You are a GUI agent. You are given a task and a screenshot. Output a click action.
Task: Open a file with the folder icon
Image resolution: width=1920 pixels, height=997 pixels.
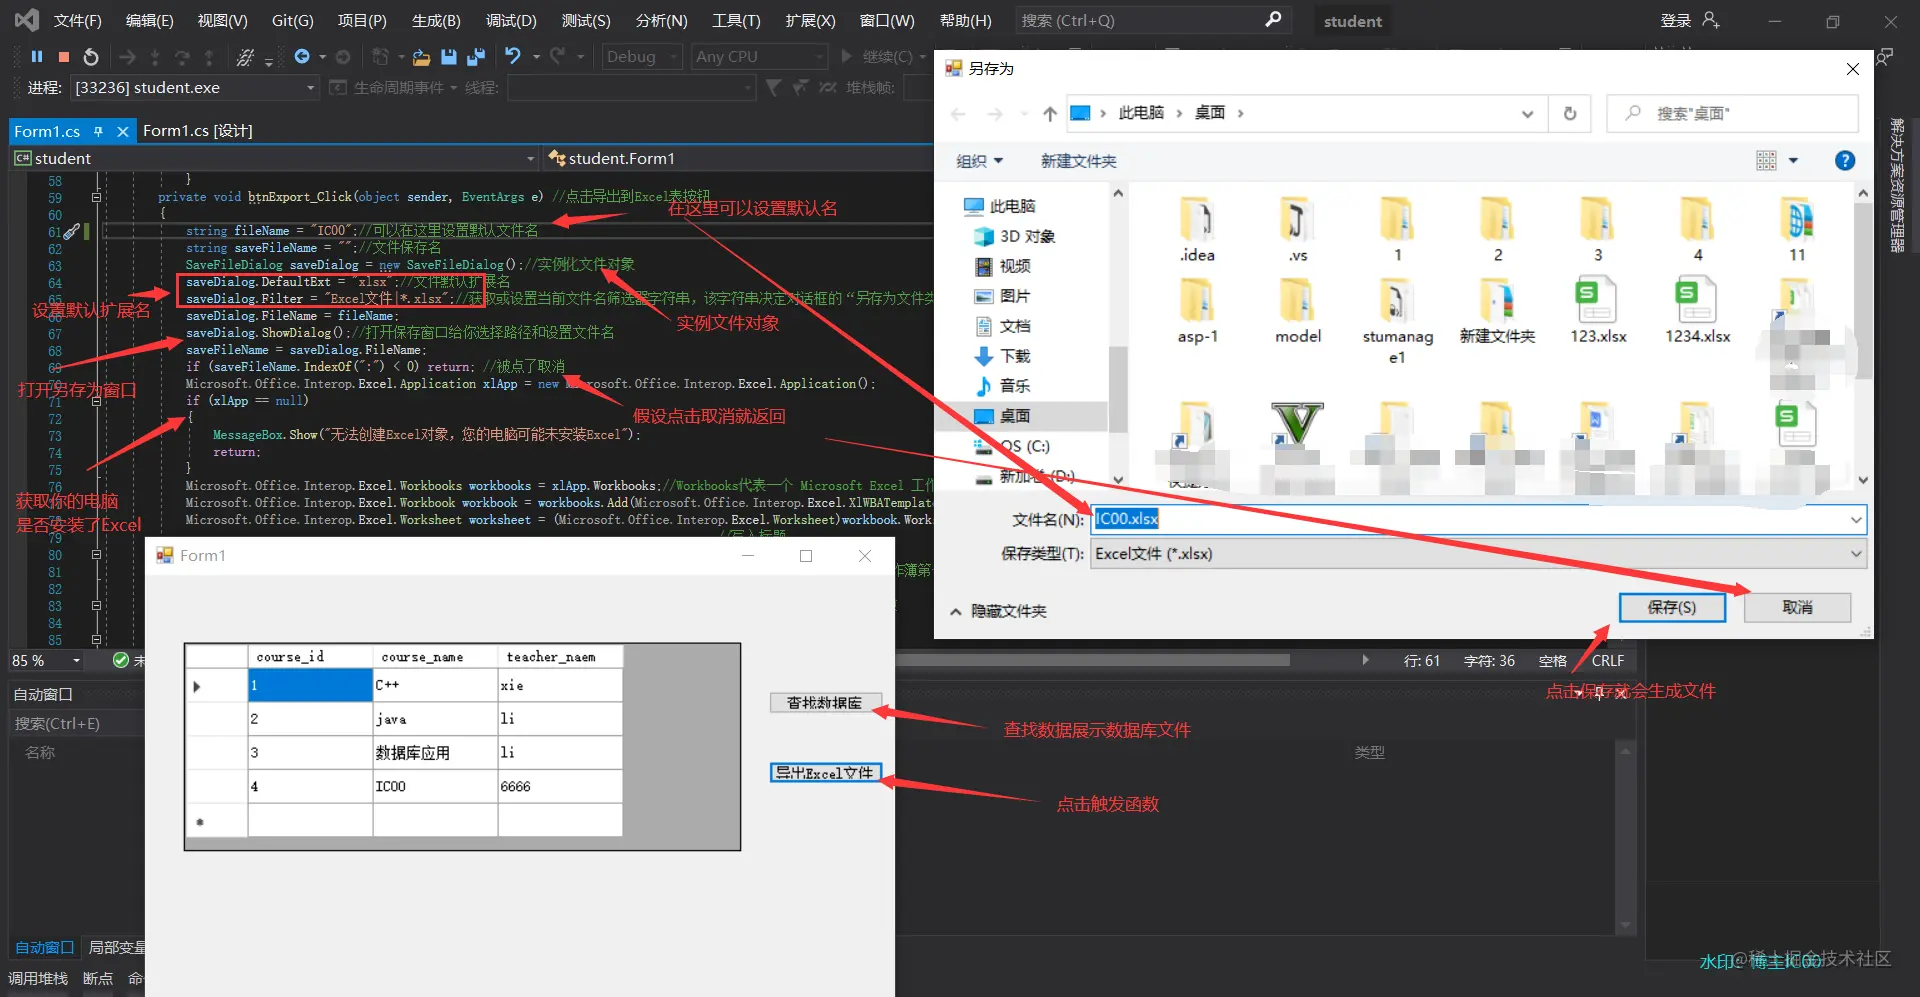[x=421, y=57]
